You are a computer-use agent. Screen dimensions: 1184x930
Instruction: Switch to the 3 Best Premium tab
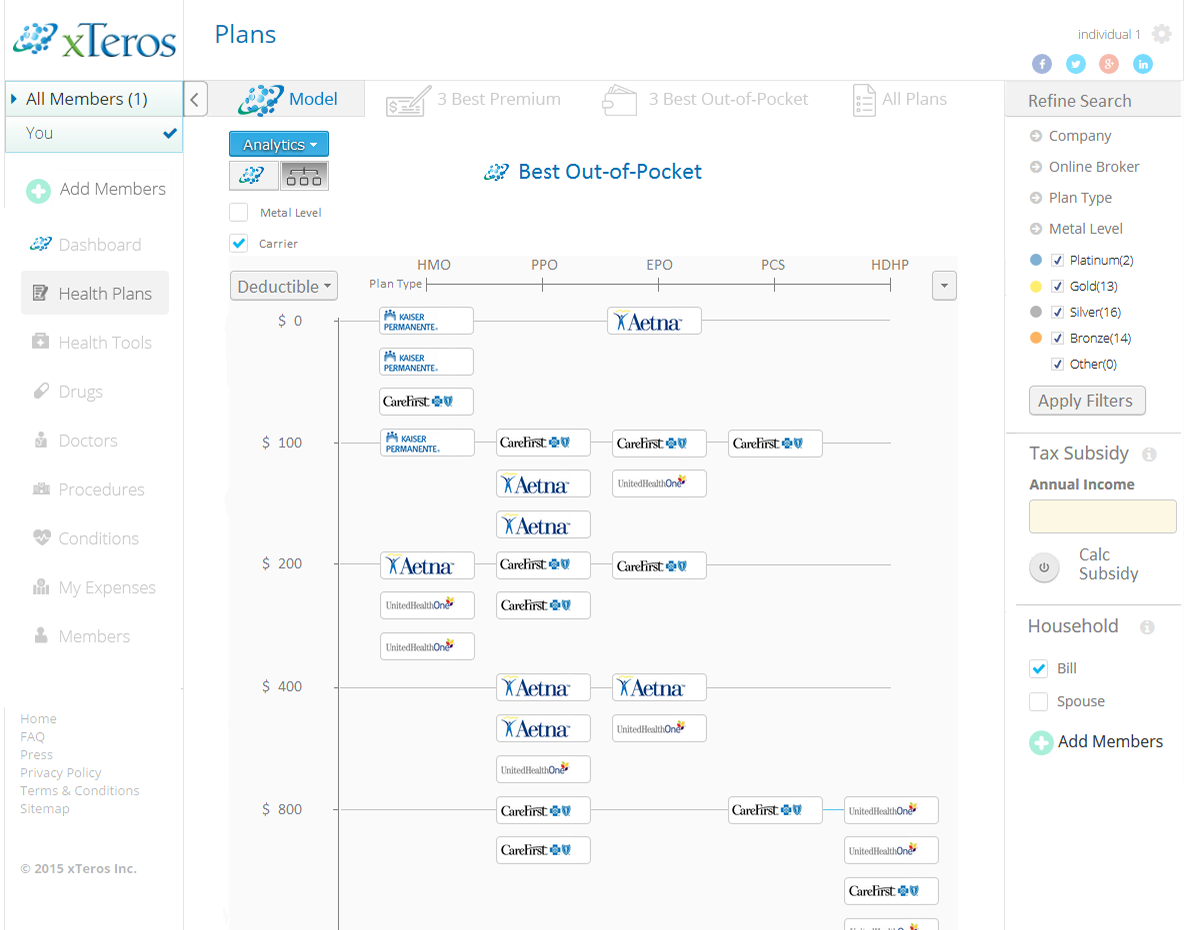(473, 99)
